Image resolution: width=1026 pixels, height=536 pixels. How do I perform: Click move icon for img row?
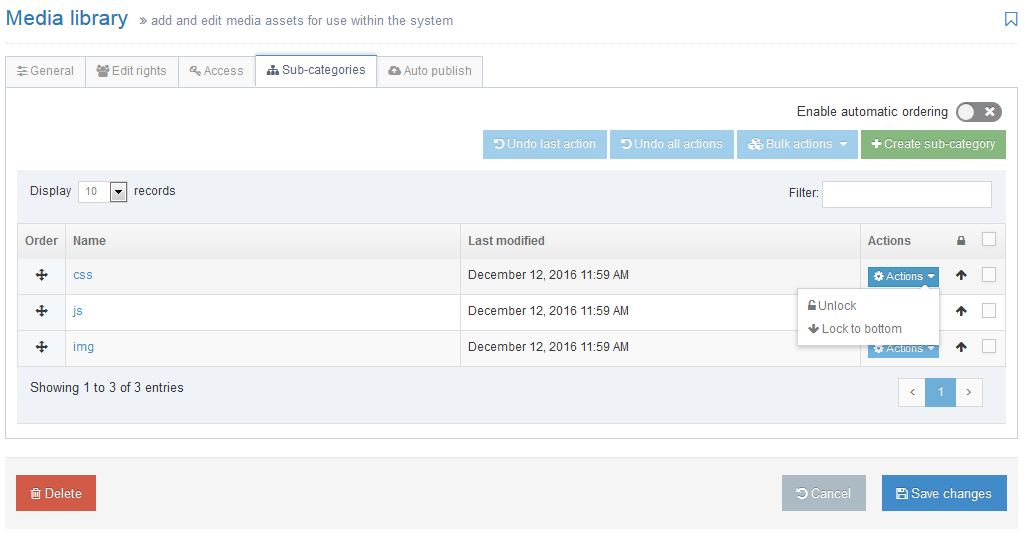[x=42, y=347]
